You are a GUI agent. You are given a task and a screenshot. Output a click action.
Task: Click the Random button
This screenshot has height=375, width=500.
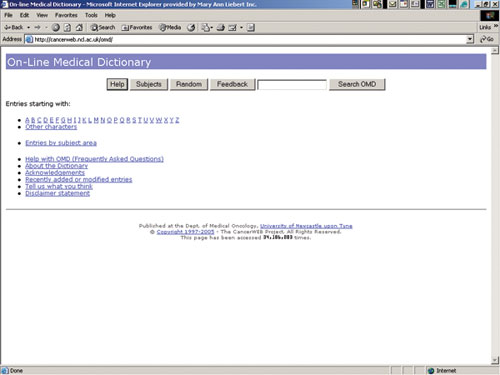pos(189,84)
